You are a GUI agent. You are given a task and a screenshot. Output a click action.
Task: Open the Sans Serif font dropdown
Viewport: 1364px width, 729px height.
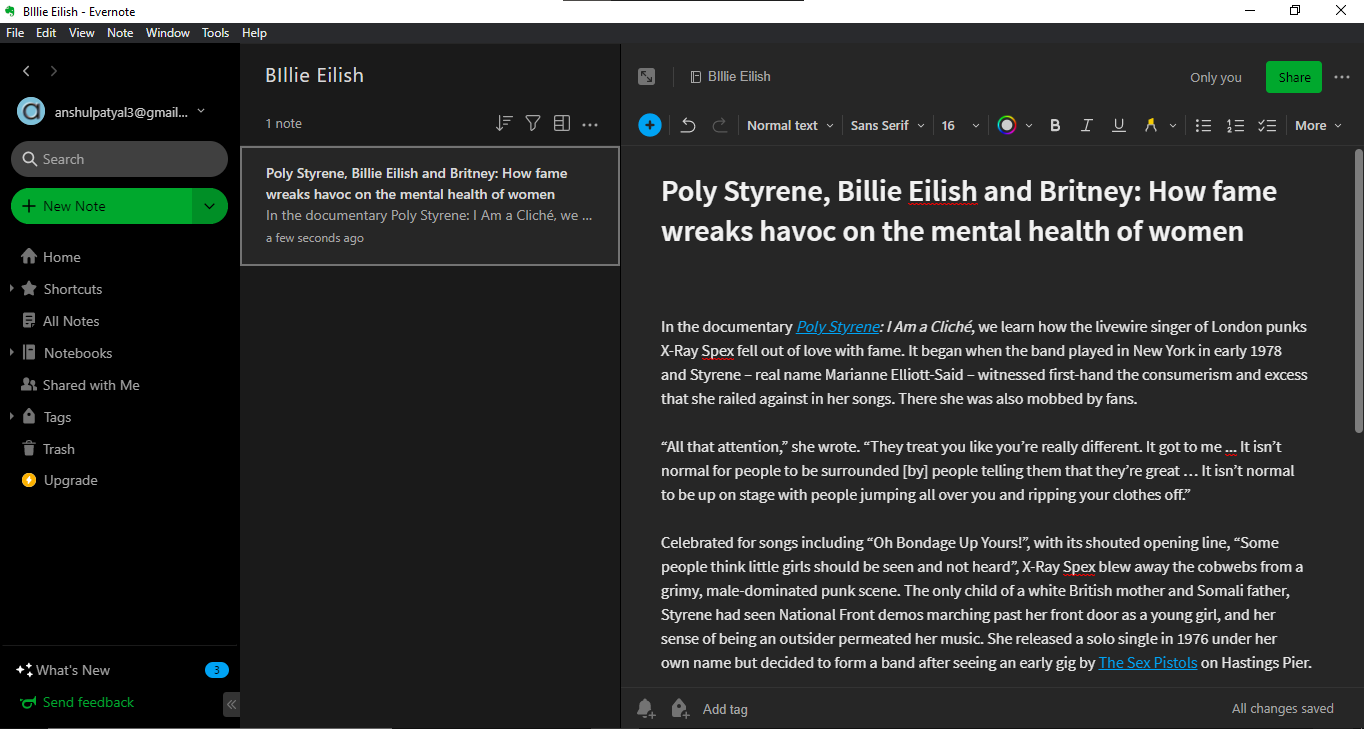[888, 125]
